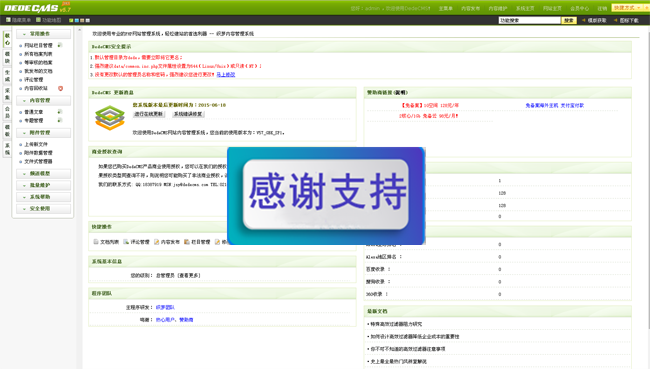The image size is (650, 369).
Task: Click the 赞助商 thanks link
Action: (x=186, y=320)
